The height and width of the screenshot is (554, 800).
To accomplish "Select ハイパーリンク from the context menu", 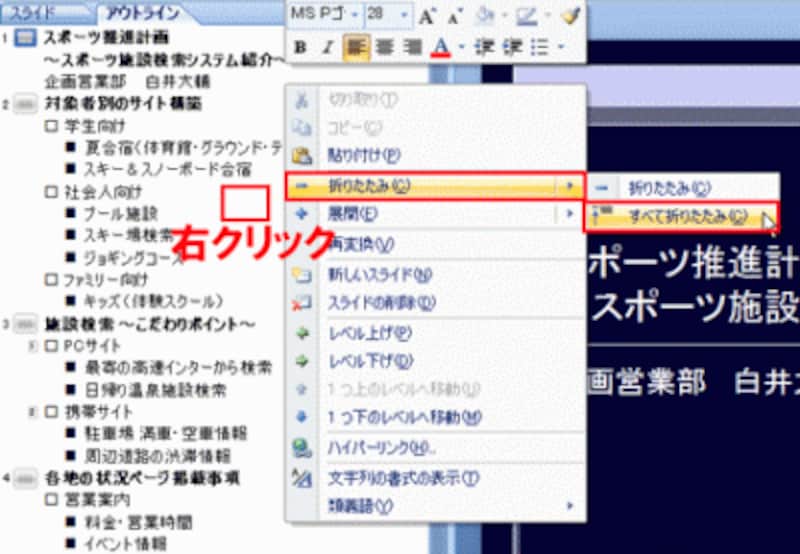I will (x=436, y=448).
